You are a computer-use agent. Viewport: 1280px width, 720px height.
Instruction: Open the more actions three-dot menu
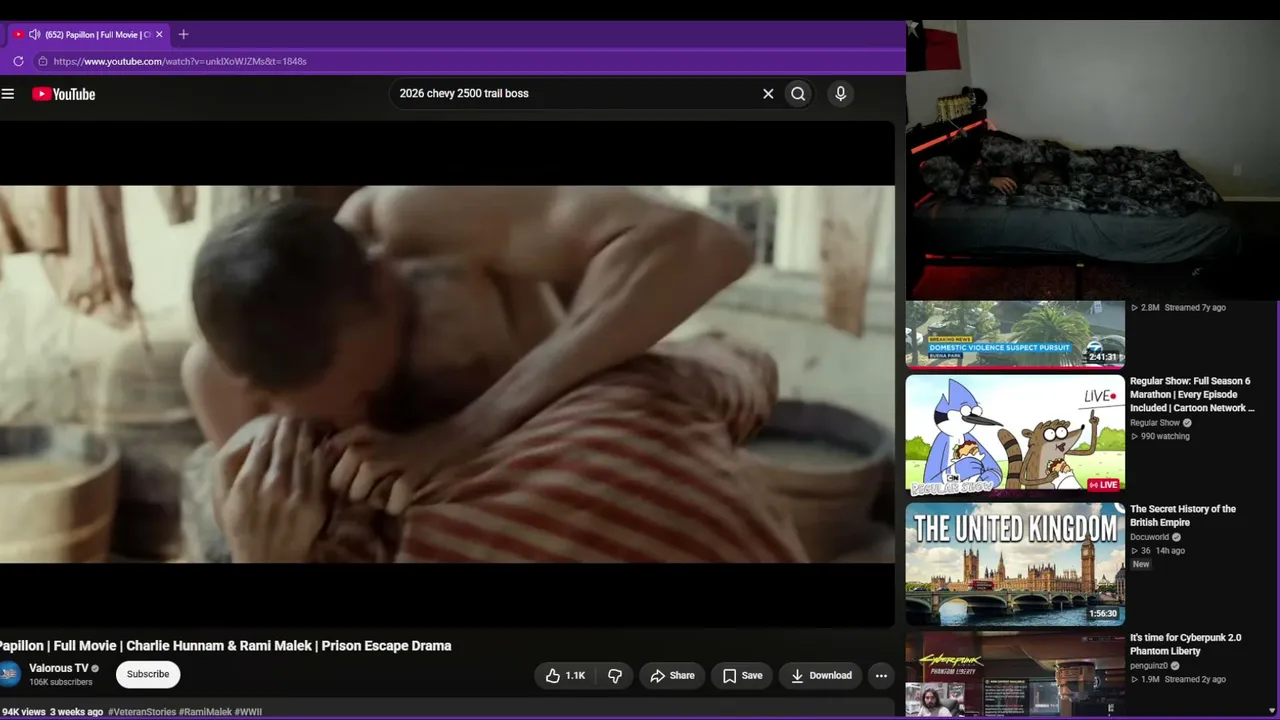click(x=881, y=676)
